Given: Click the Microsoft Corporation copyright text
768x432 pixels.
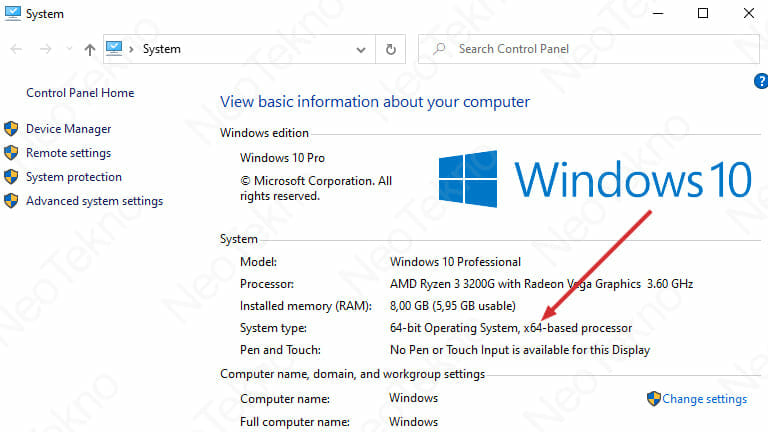Looking at the screenshot, I should (x=316, y=189).
